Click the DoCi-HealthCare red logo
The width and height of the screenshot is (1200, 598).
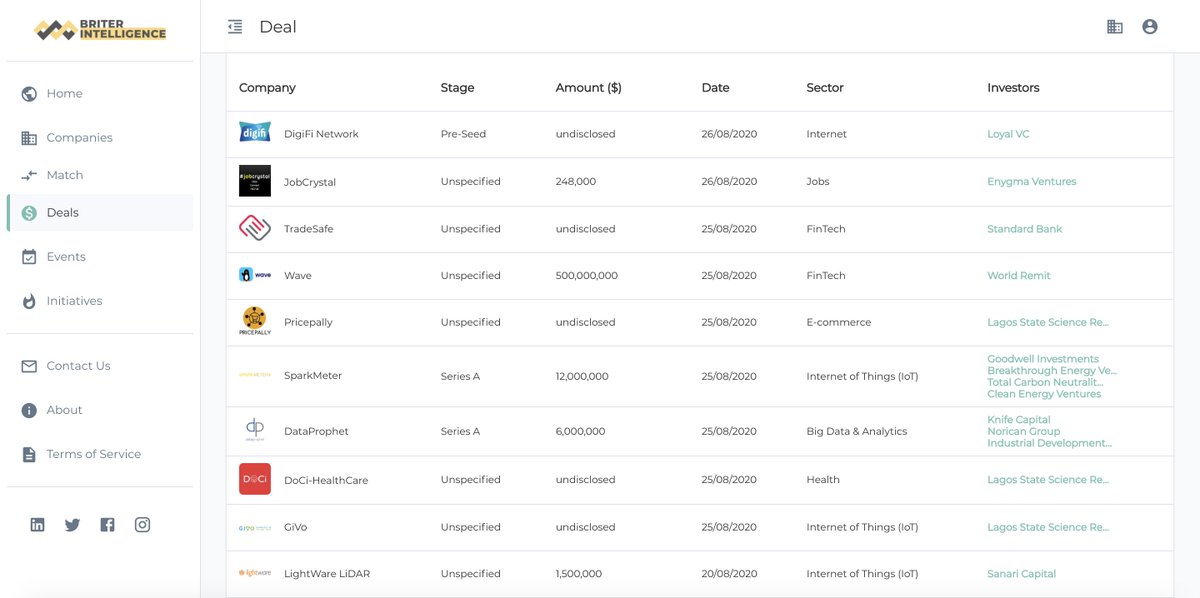pos(255,479)
